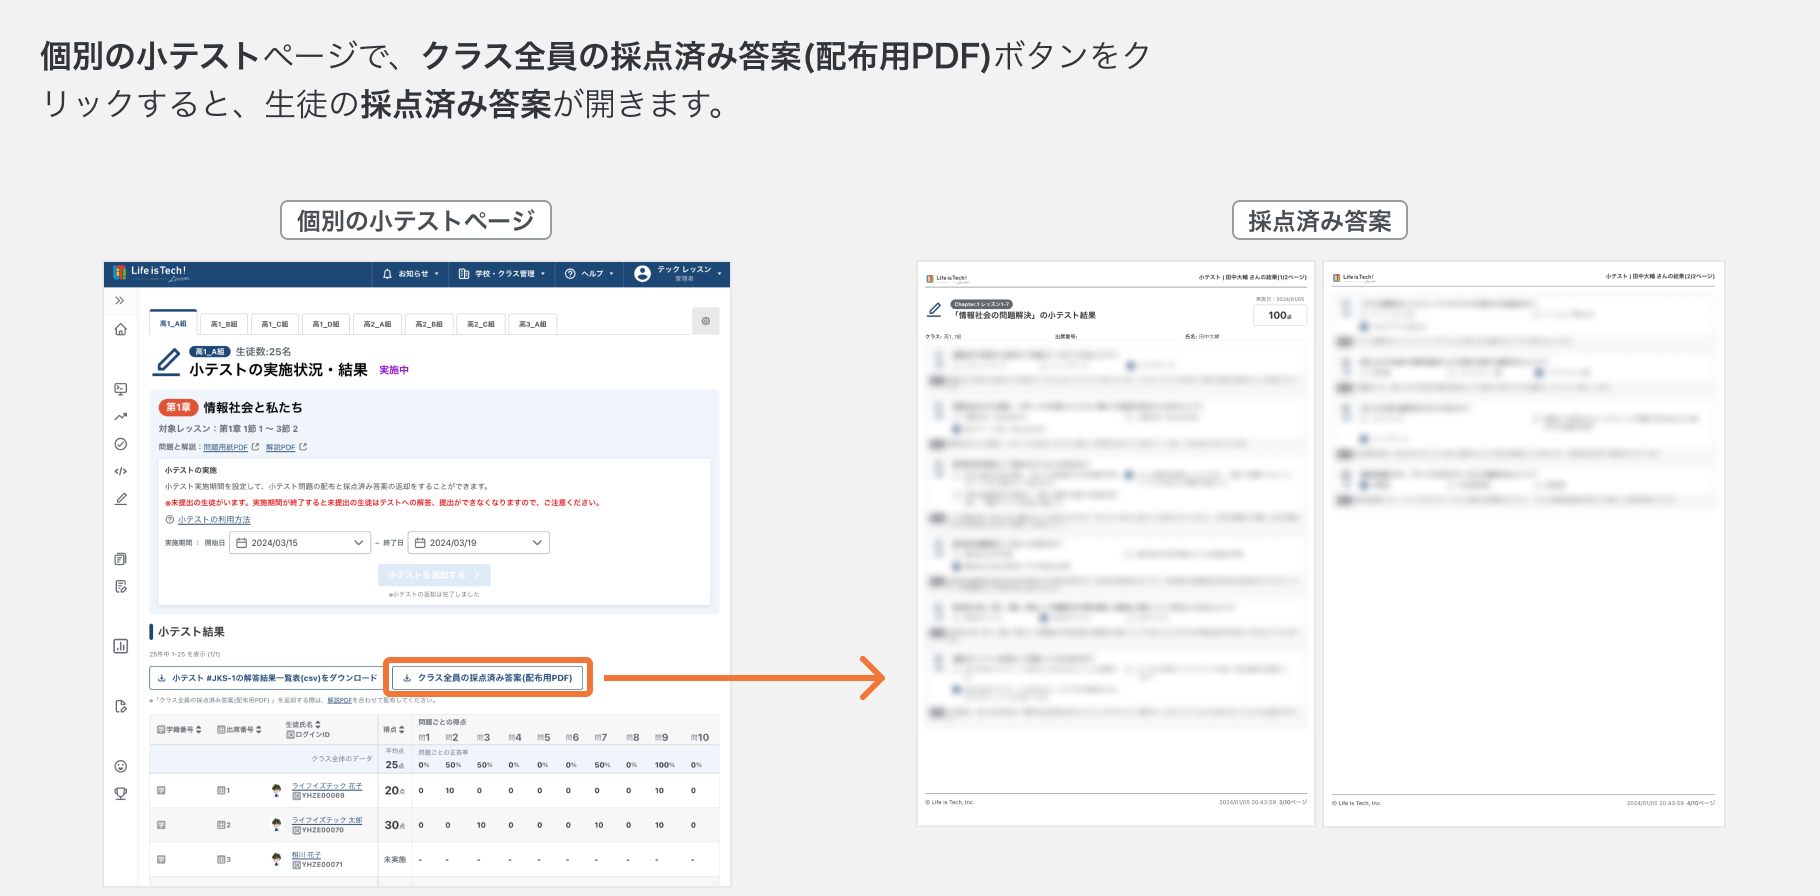The image size is (1820, 896).
Task: Click the 問9 100% correct rate
Action: (x=664, y=765)
